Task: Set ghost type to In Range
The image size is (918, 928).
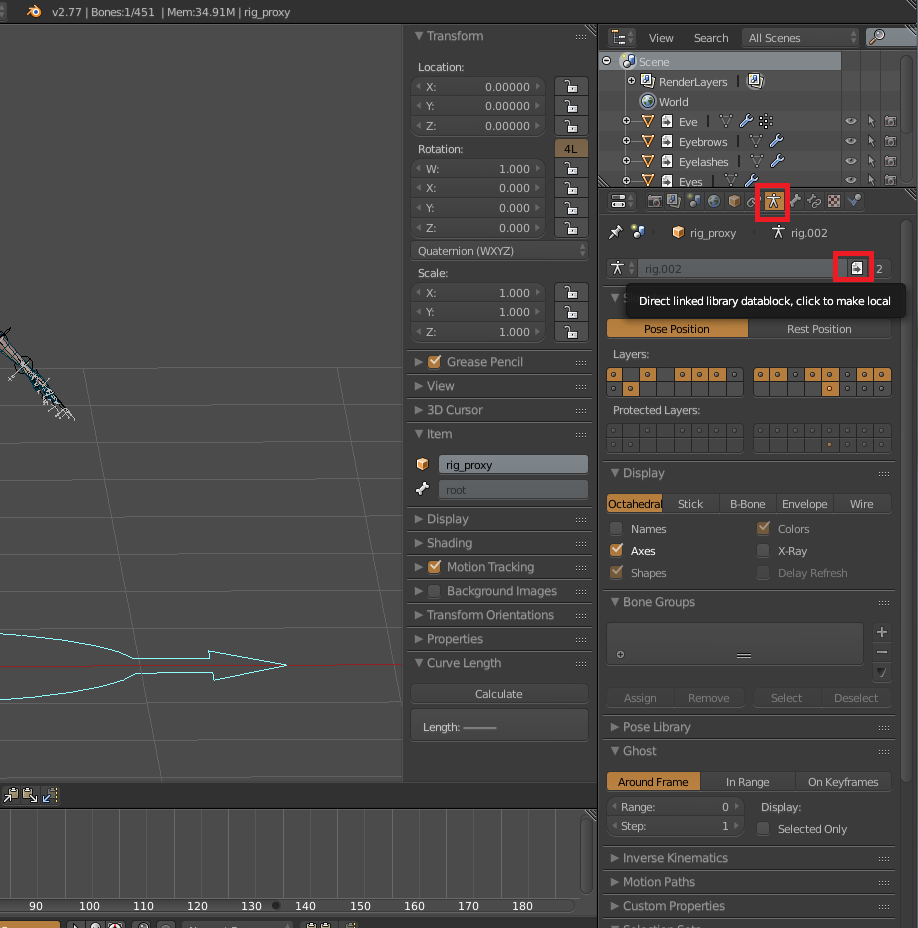Action: pos(748,782)
